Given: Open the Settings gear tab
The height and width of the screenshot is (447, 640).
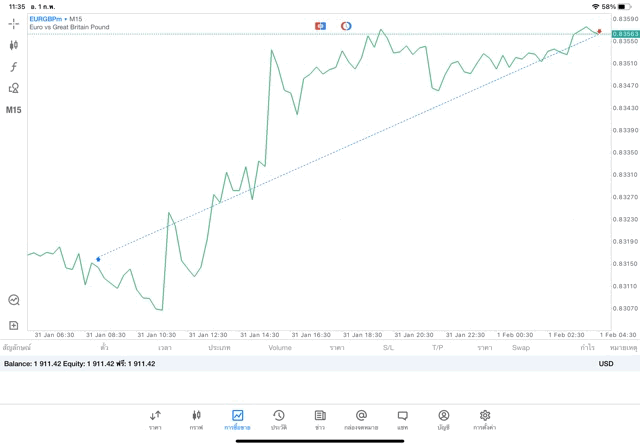Looking at the screenshot, I should (485, 419).
